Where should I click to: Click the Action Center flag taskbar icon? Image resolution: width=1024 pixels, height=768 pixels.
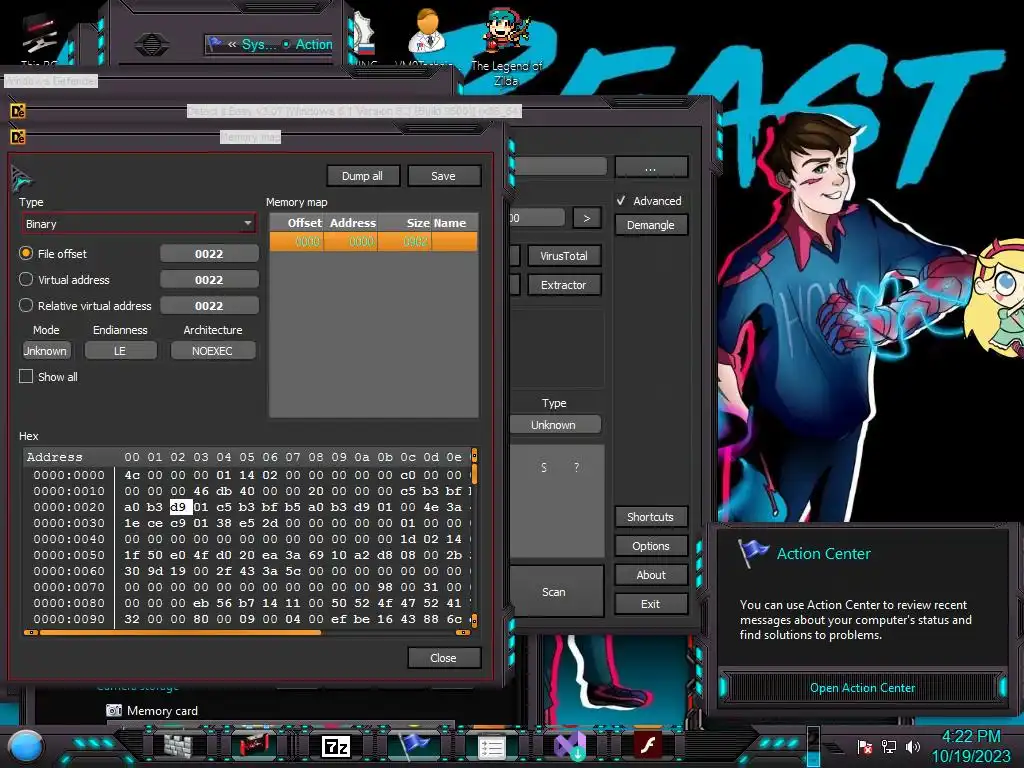pyautogui.click(x=413, y=745)
